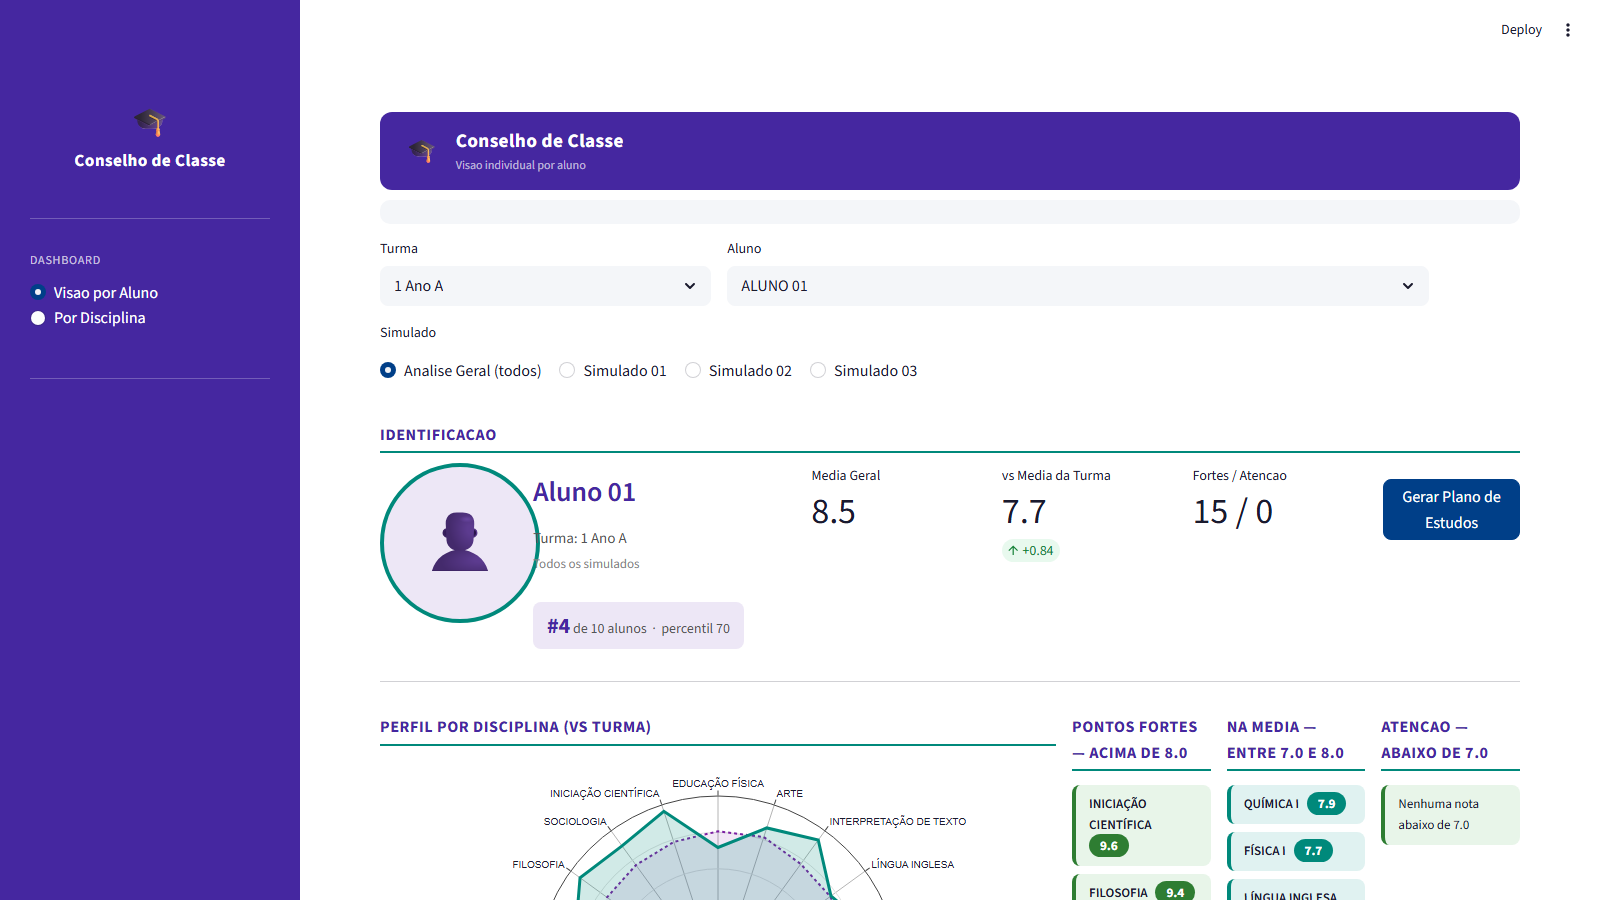Click the DASHBOARD sidebar label

point(65,260)
